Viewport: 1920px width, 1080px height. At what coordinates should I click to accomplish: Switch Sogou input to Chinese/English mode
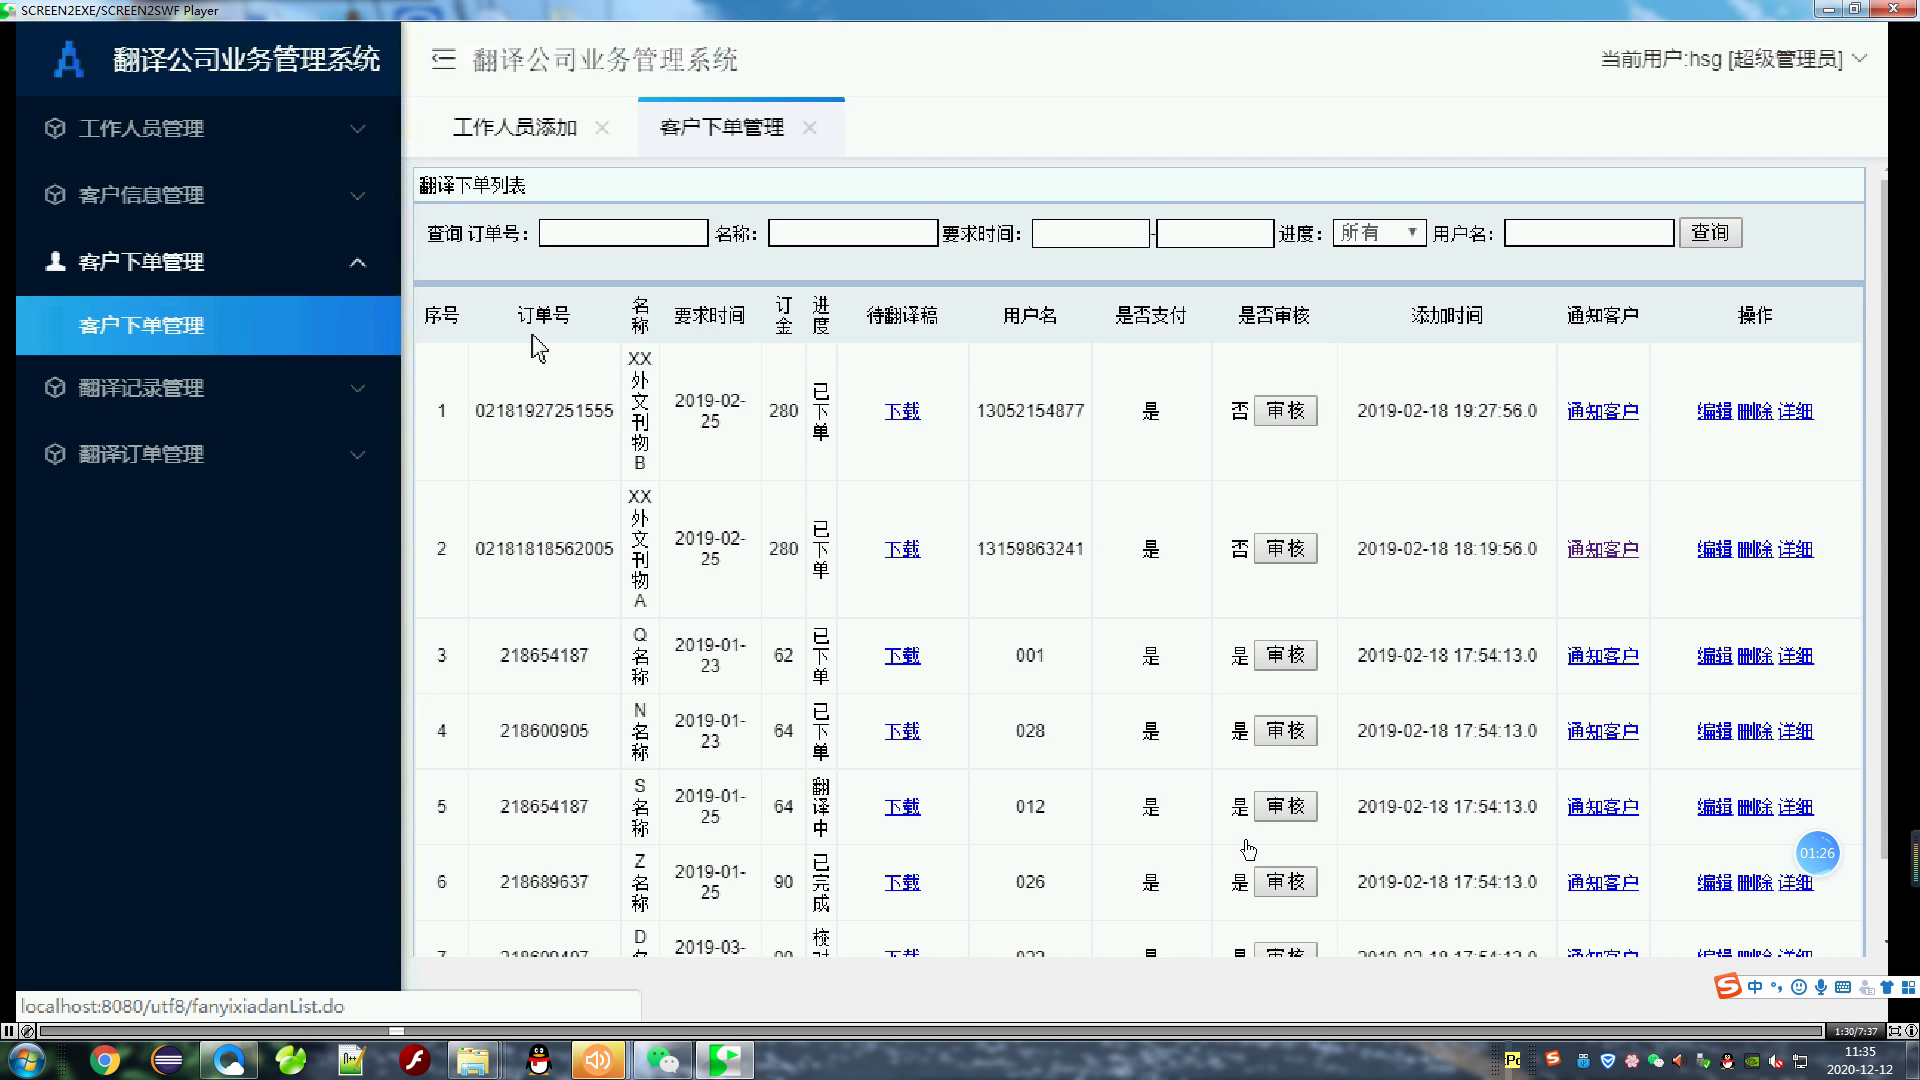[1755, 987]
